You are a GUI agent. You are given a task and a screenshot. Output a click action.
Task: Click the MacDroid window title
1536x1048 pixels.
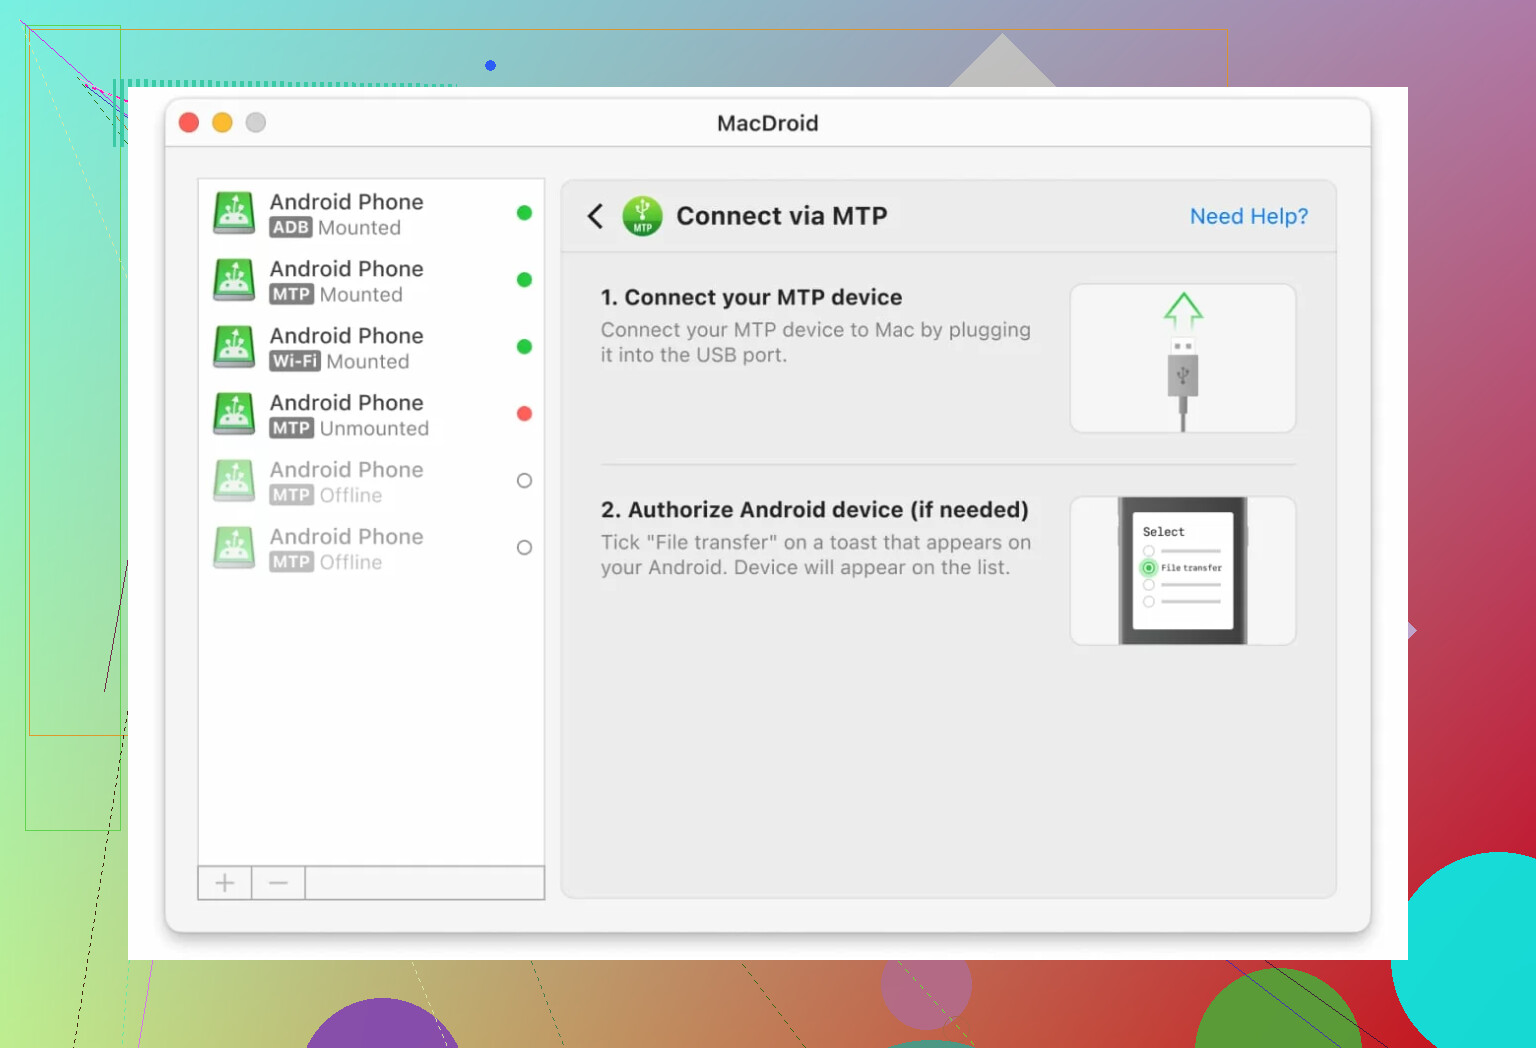point(768,123)
